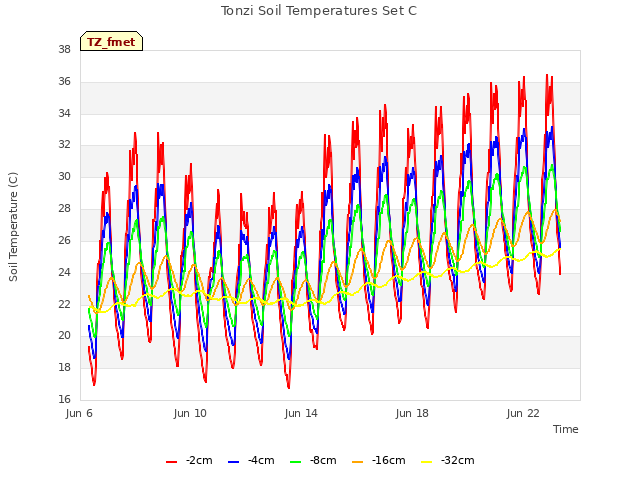Click the Jun 10 x-axis tick label

pos(190,413)
